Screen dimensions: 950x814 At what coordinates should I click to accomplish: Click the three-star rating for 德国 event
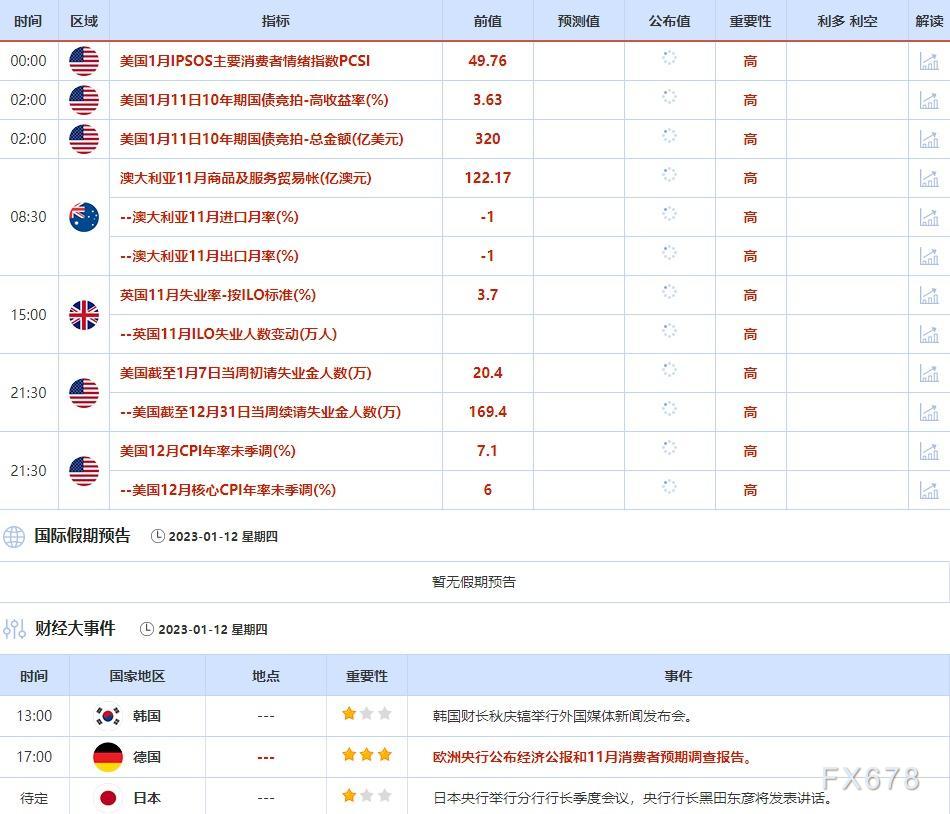(x=367, y=755)
